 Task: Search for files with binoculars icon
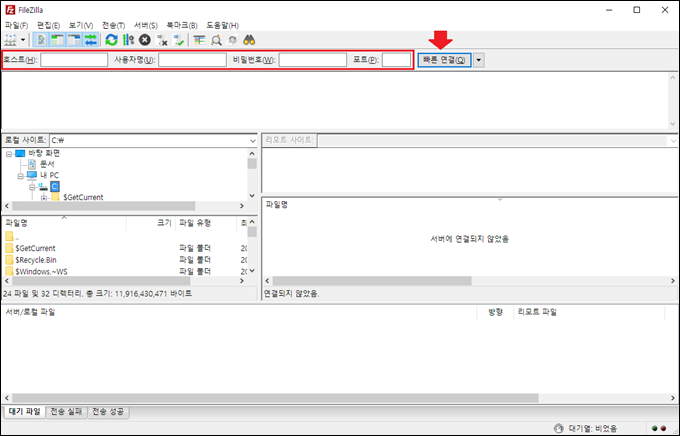click(x=249, y=40)
